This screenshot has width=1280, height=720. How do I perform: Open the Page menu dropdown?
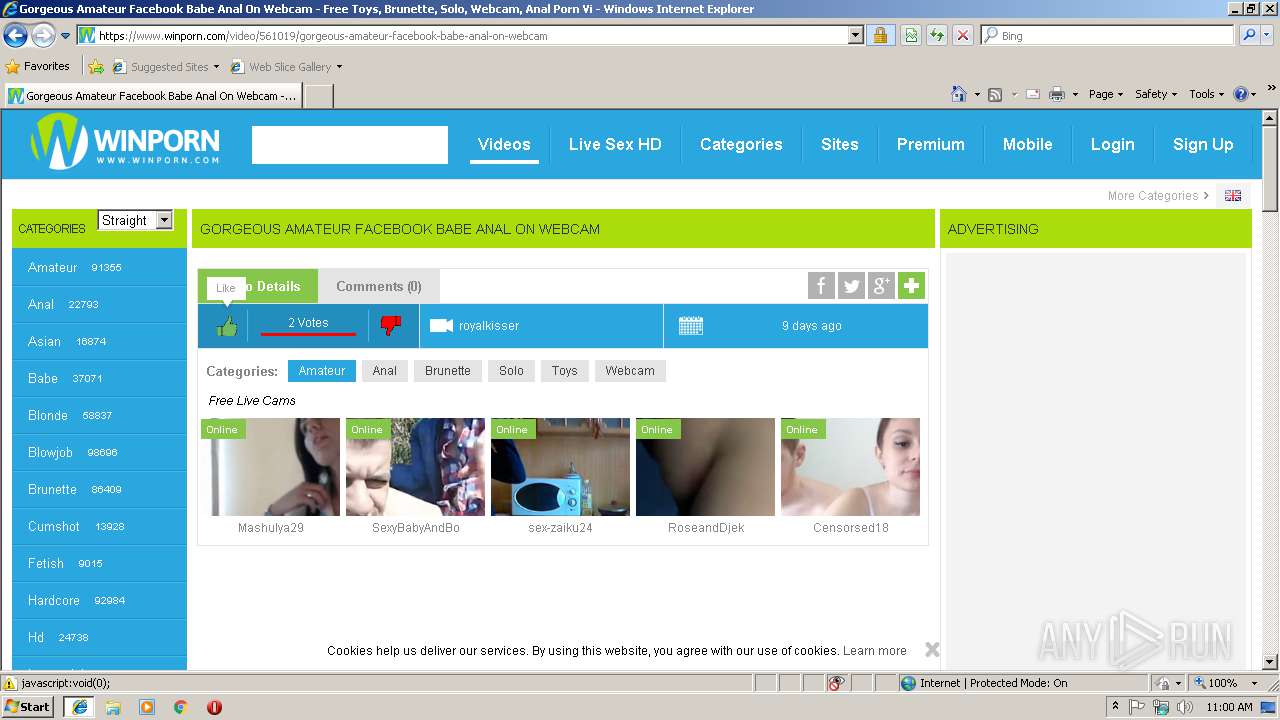1105,94
